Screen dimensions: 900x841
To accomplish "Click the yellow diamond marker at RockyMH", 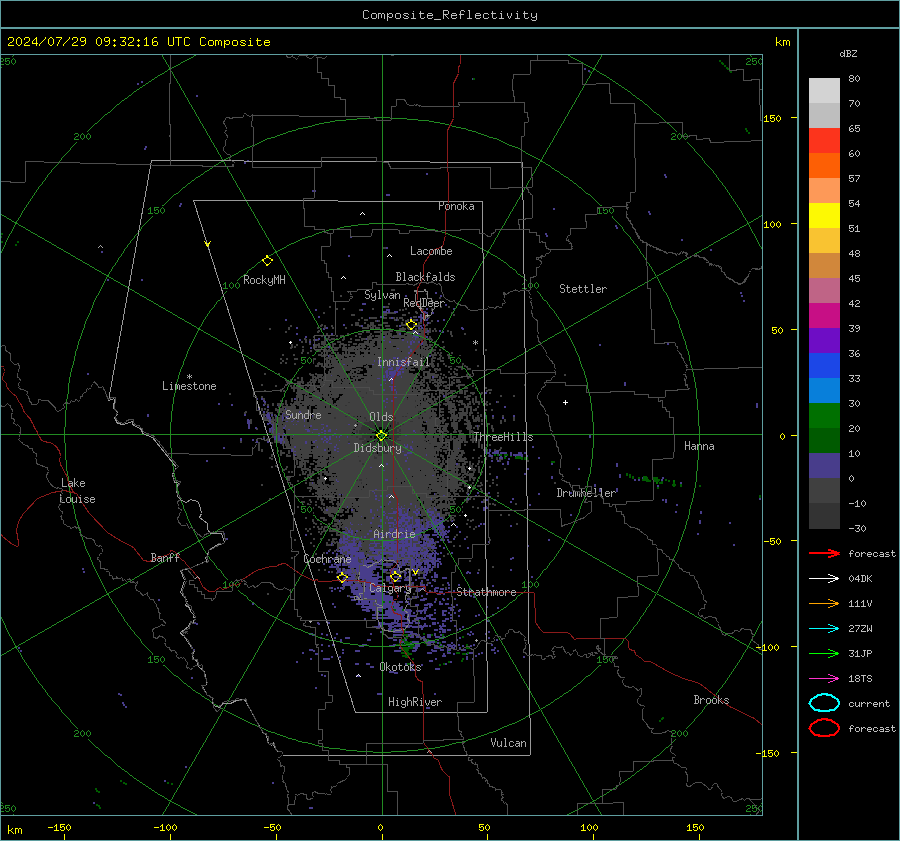I will [x=267, y=261].
